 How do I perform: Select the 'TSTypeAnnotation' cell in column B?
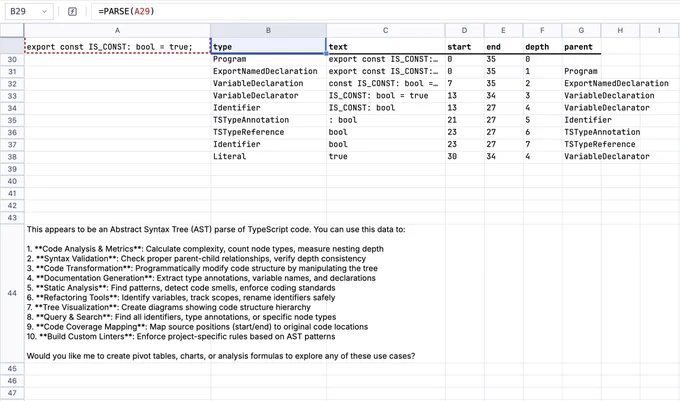[268, 120]
